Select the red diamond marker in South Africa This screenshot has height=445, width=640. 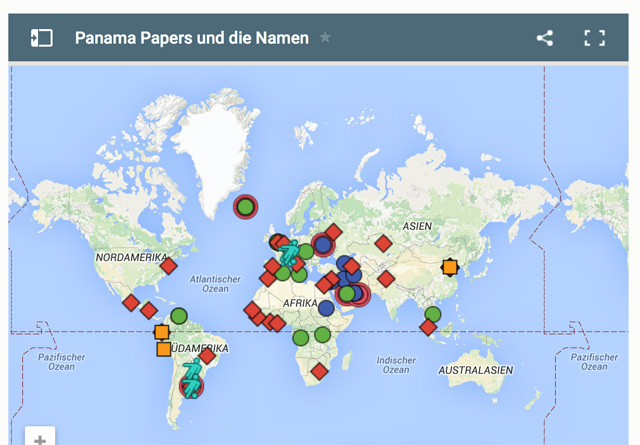point(319,372)
